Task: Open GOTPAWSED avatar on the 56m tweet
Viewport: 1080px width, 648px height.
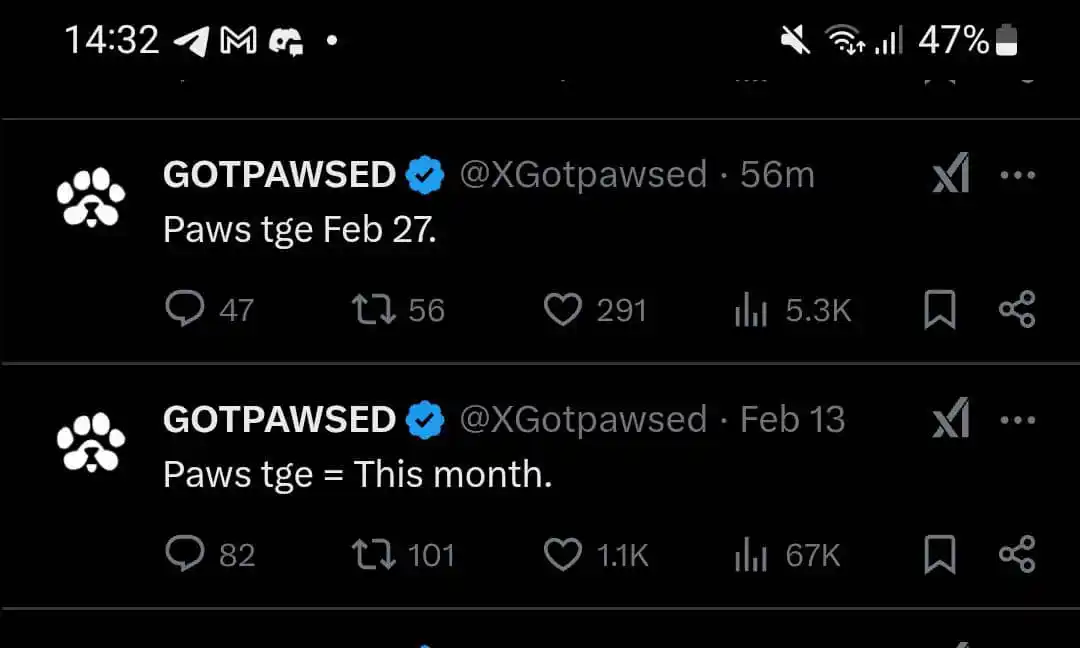Action: (91, 198)
